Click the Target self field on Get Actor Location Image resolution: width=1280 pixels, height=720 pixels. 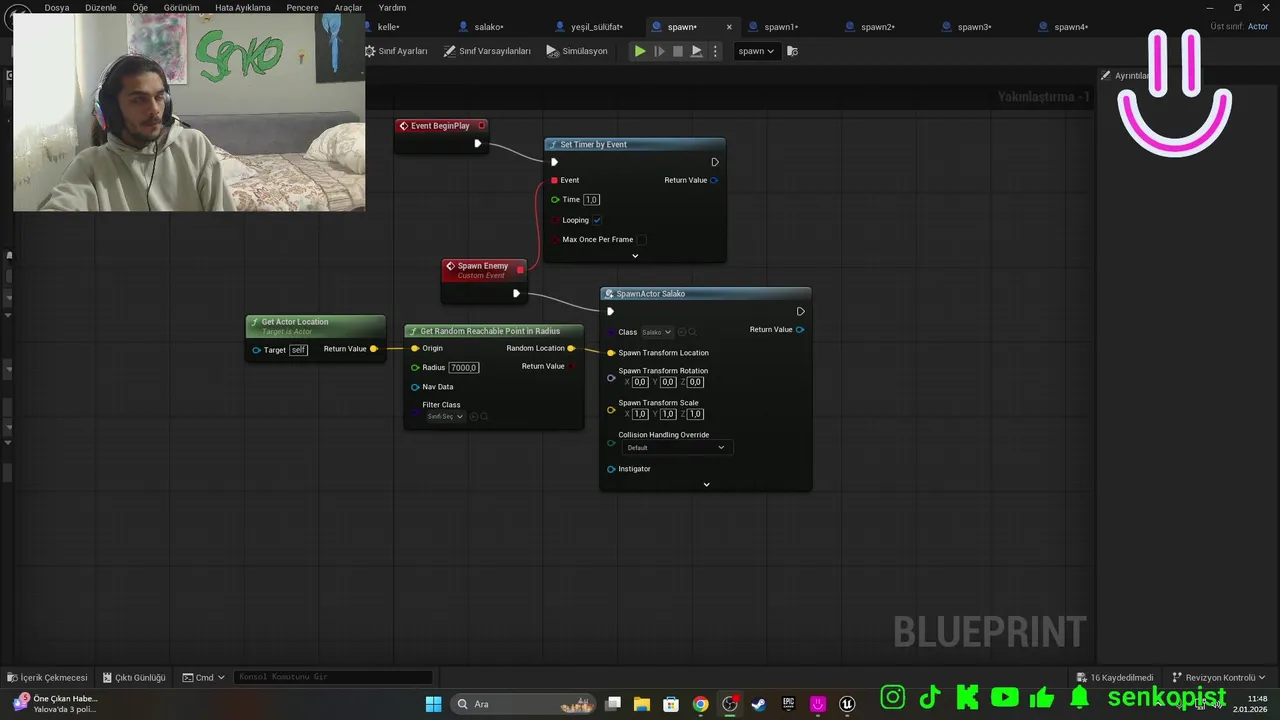pos(298,350)
